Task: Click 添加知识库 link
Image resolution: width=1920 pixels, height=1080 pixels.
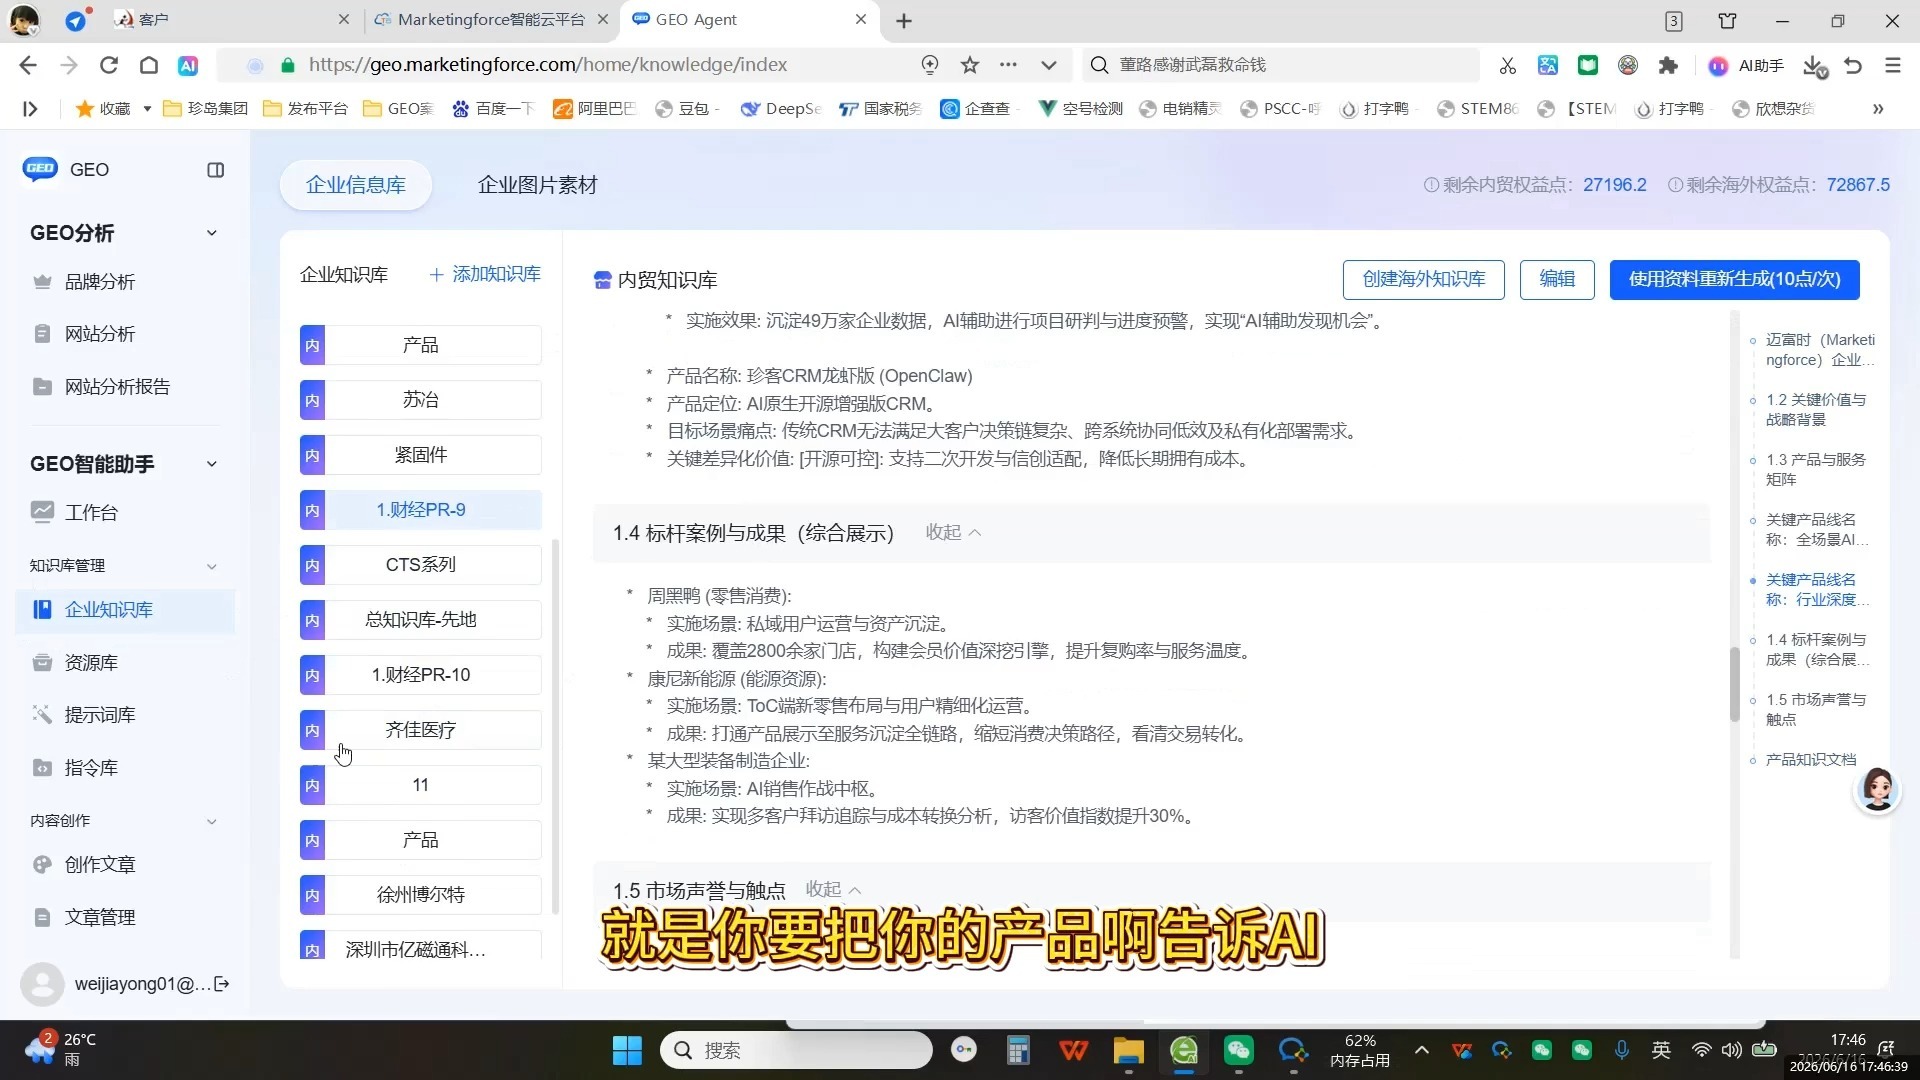Action: [x=485, y=274]
